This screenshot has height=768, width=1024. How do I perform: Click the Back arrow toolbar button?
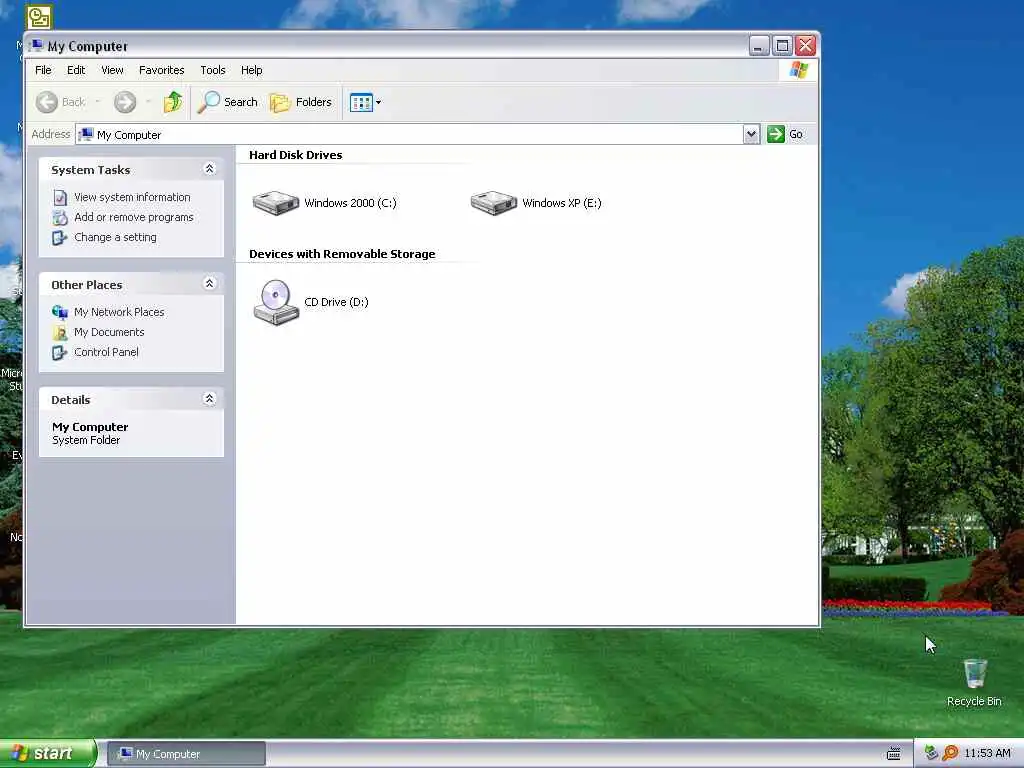pos(46,102)
